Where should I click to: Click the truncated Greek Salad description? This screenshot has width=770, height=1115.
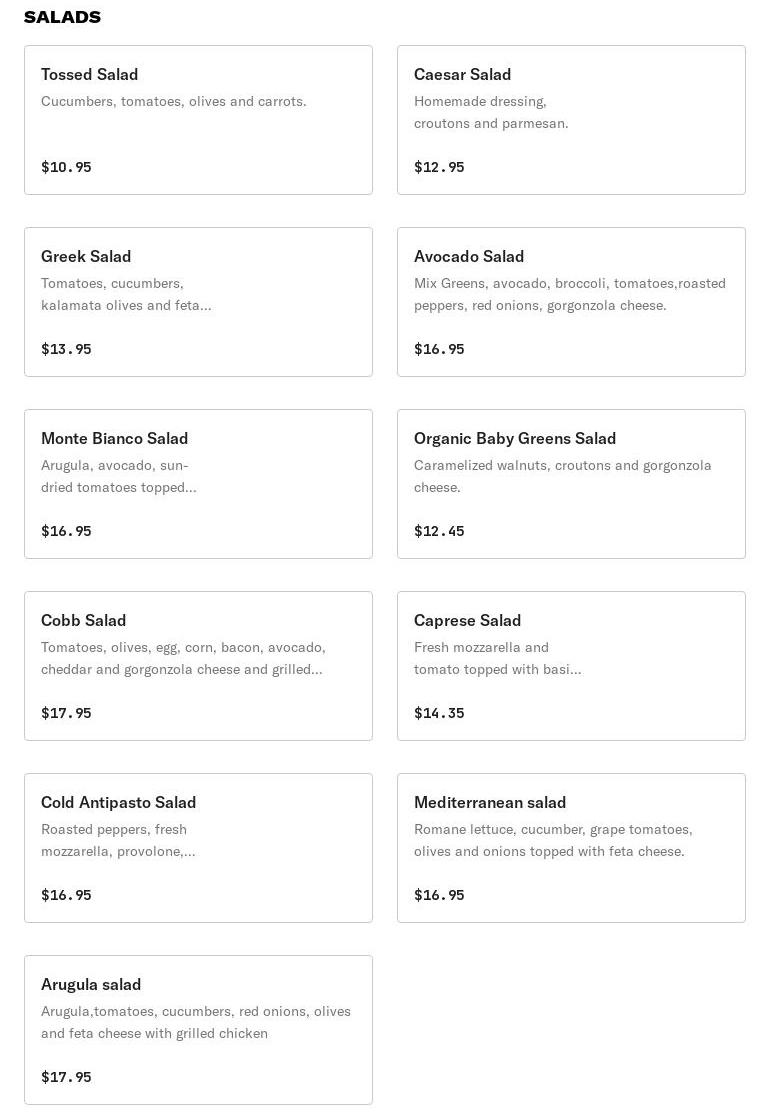coord(126,295)
